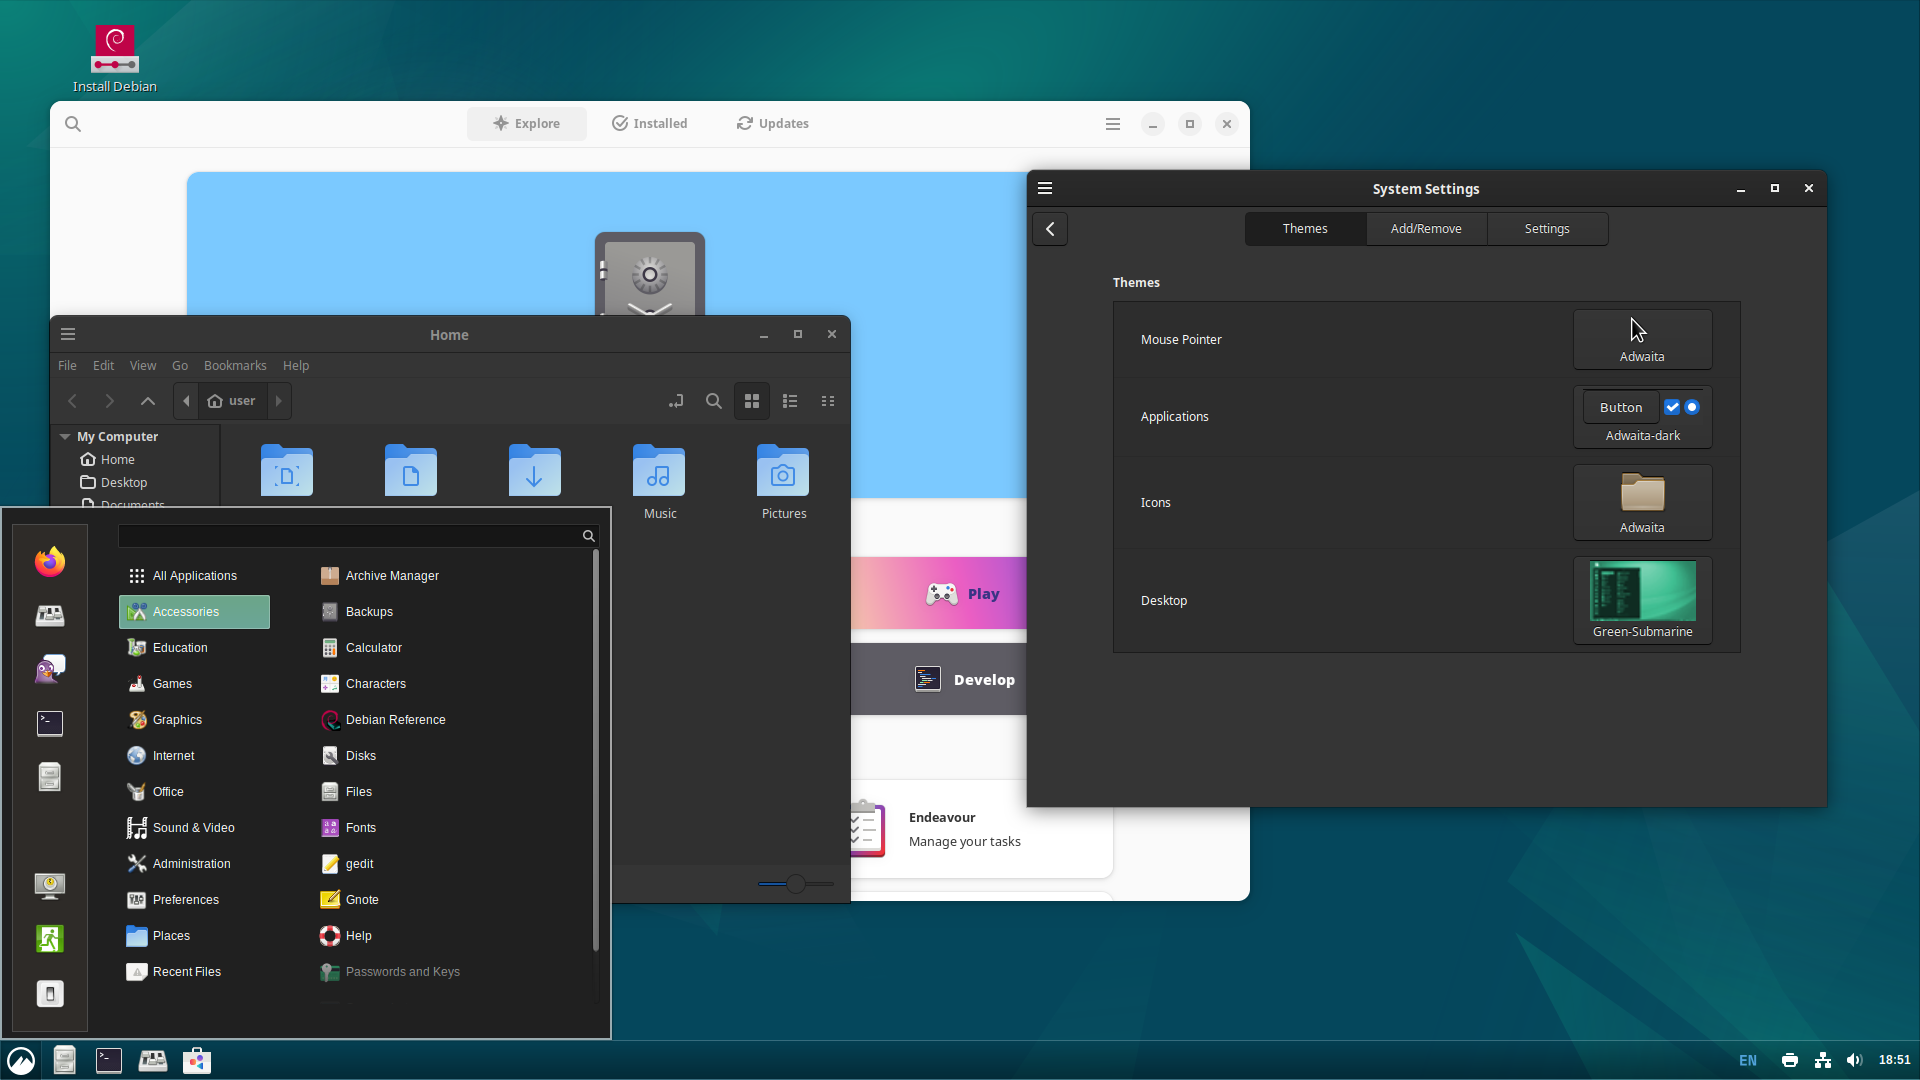Switch file manager to compact view
This screenshot has width=1920, height=1080.
pos(828,401)
